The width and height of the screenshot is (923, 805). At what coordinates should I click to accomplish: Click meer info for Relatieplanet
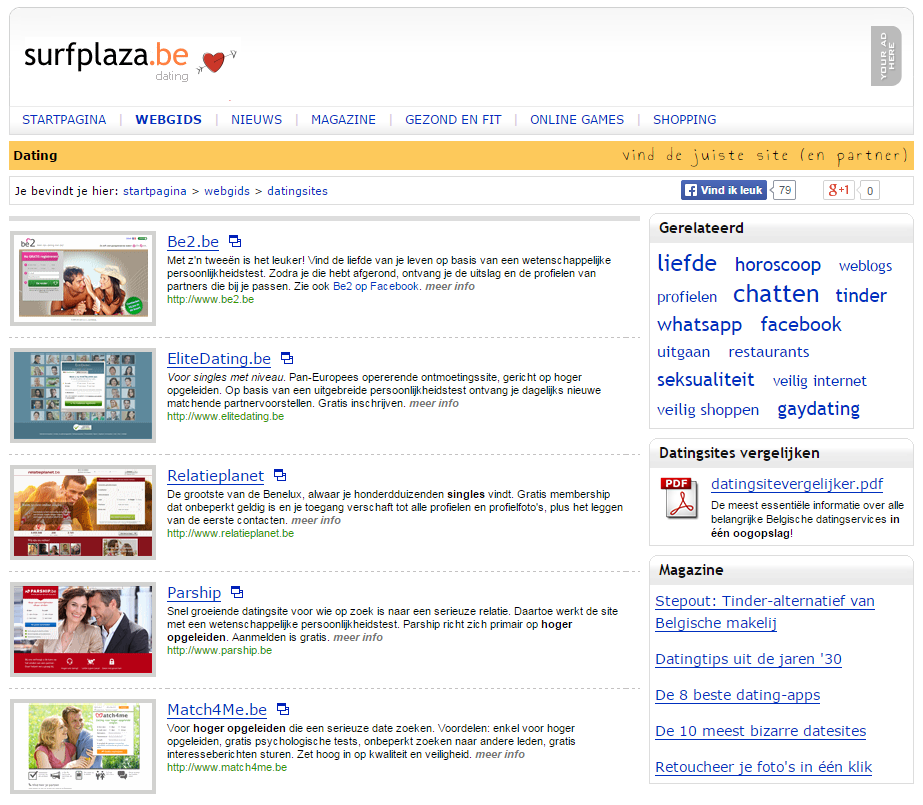coord(316,521)
